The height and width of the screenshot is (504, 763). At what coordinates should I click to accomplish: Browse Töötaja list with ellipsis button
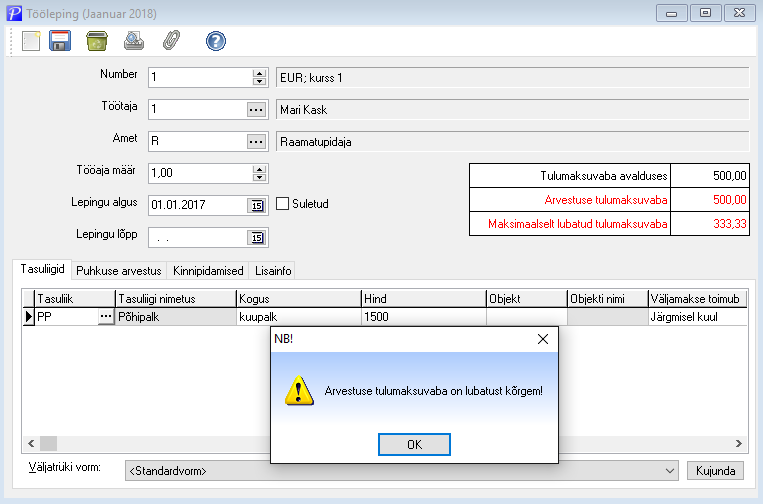(x=256, y=109)
